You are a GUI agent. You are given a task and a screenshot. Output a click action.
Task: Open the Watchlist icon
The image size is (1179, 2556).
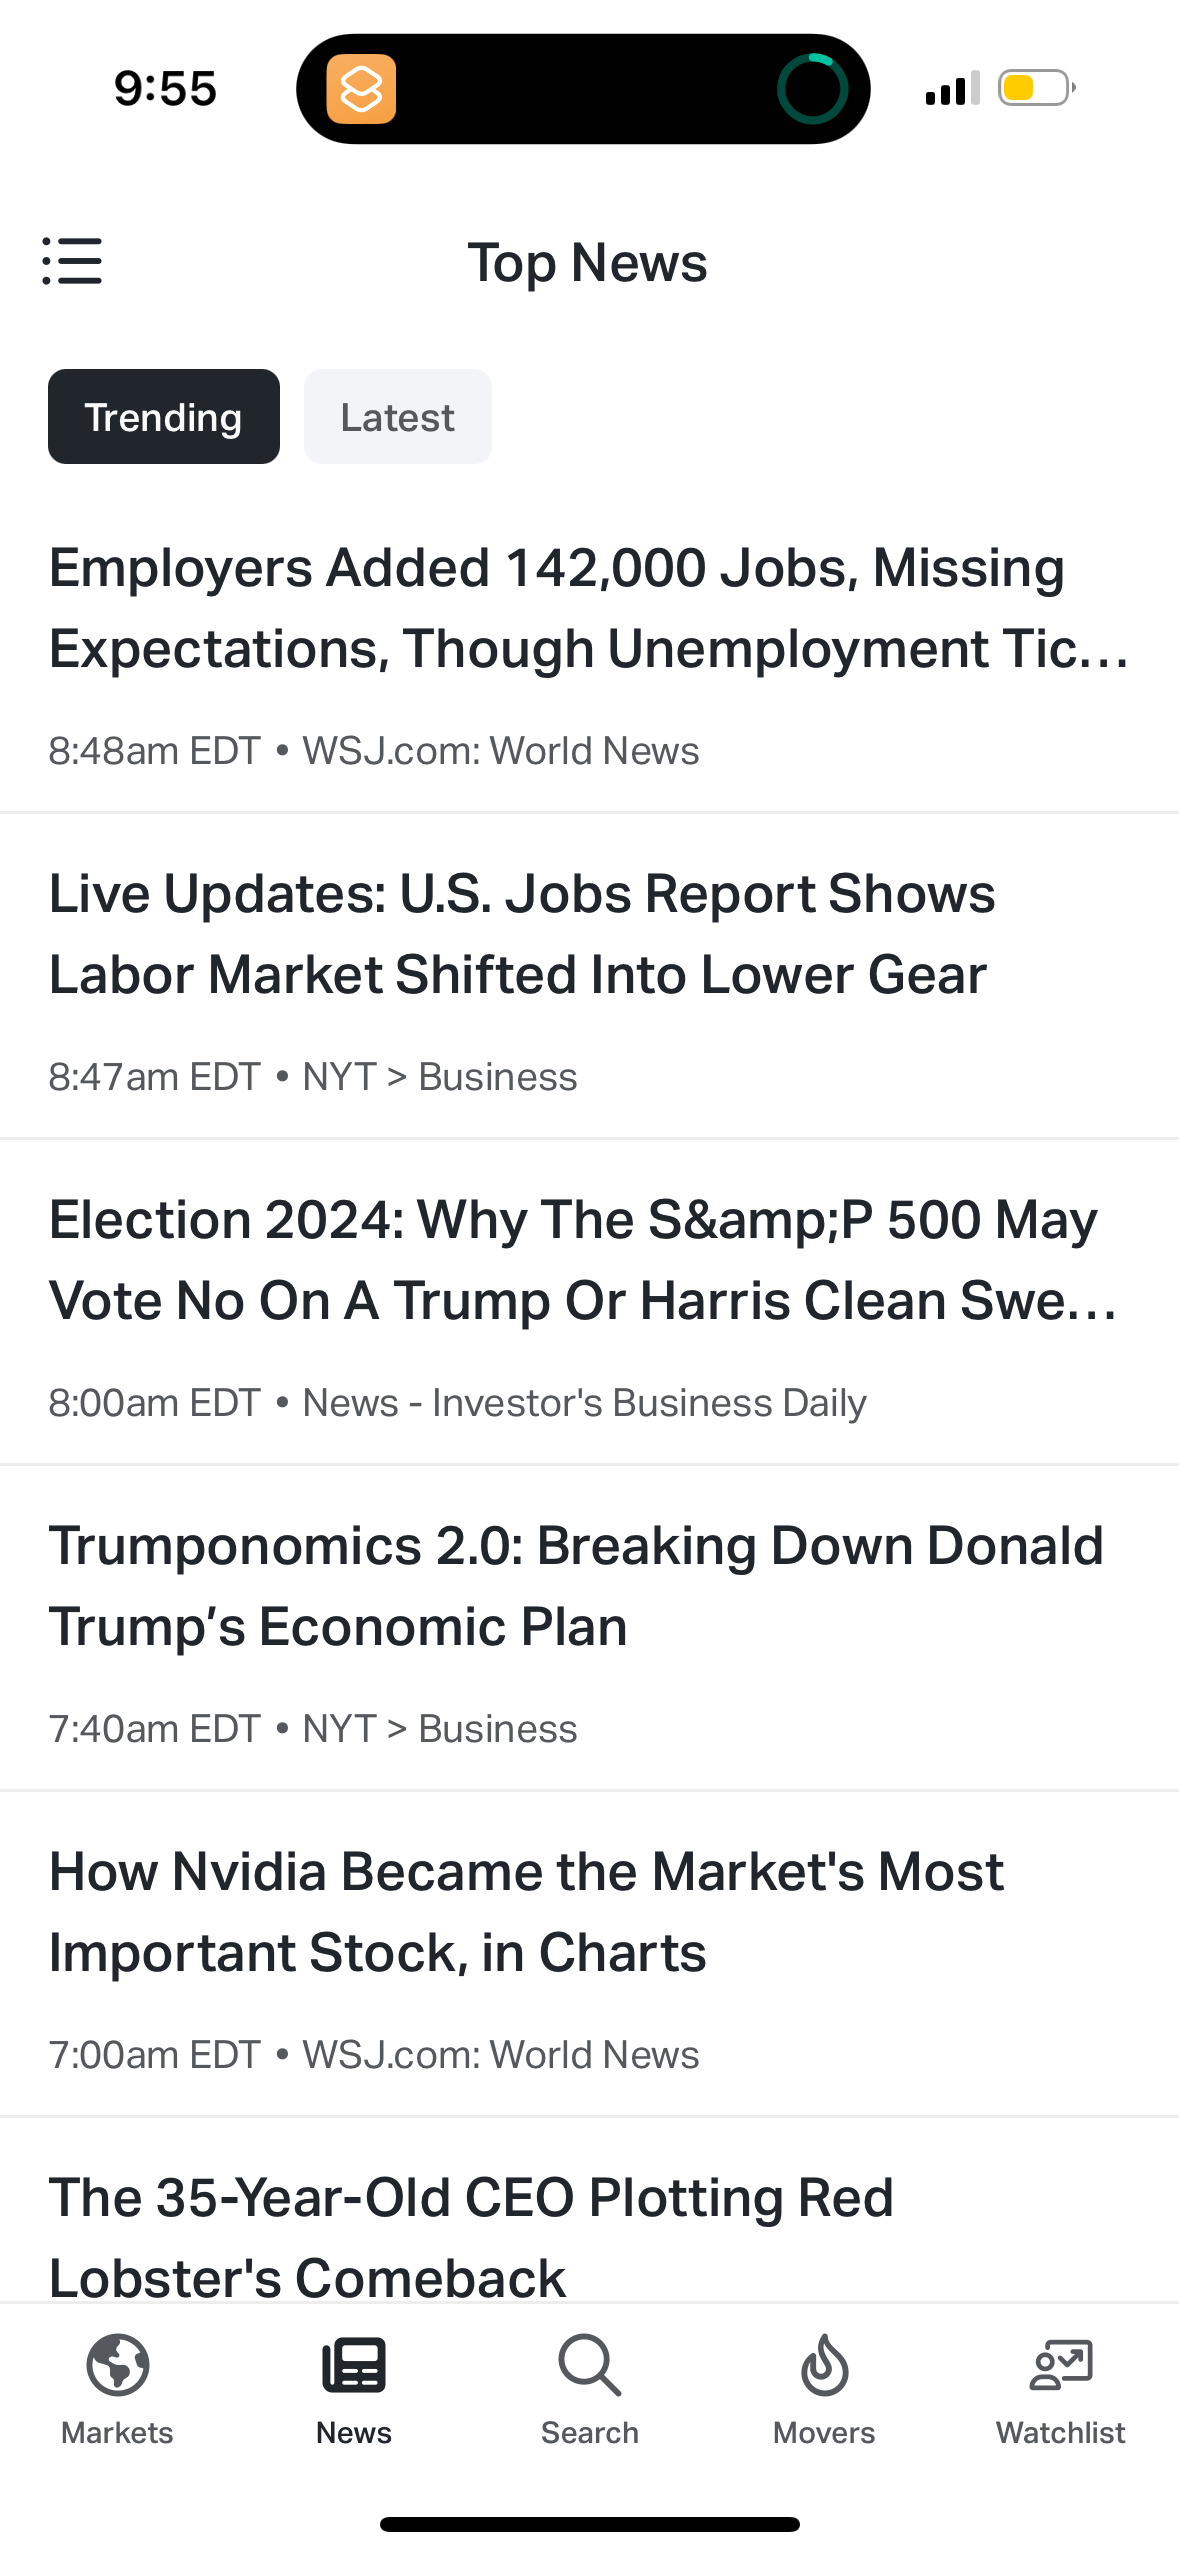tap(1060, 2366)
